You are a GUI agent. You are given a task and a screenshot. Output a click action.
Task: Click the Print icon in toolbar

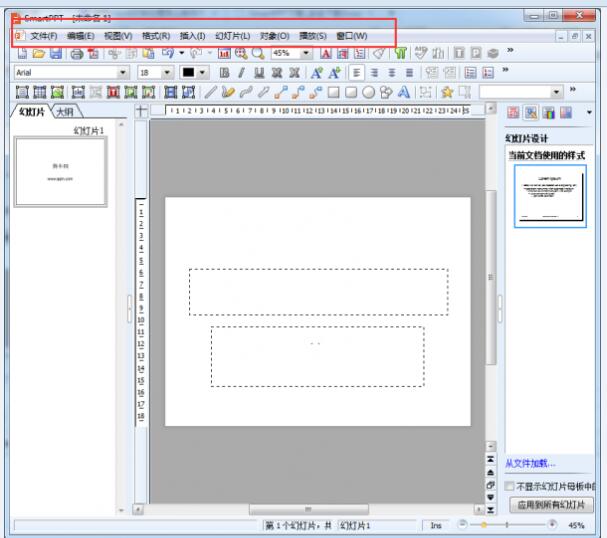(x=75, y=53)
